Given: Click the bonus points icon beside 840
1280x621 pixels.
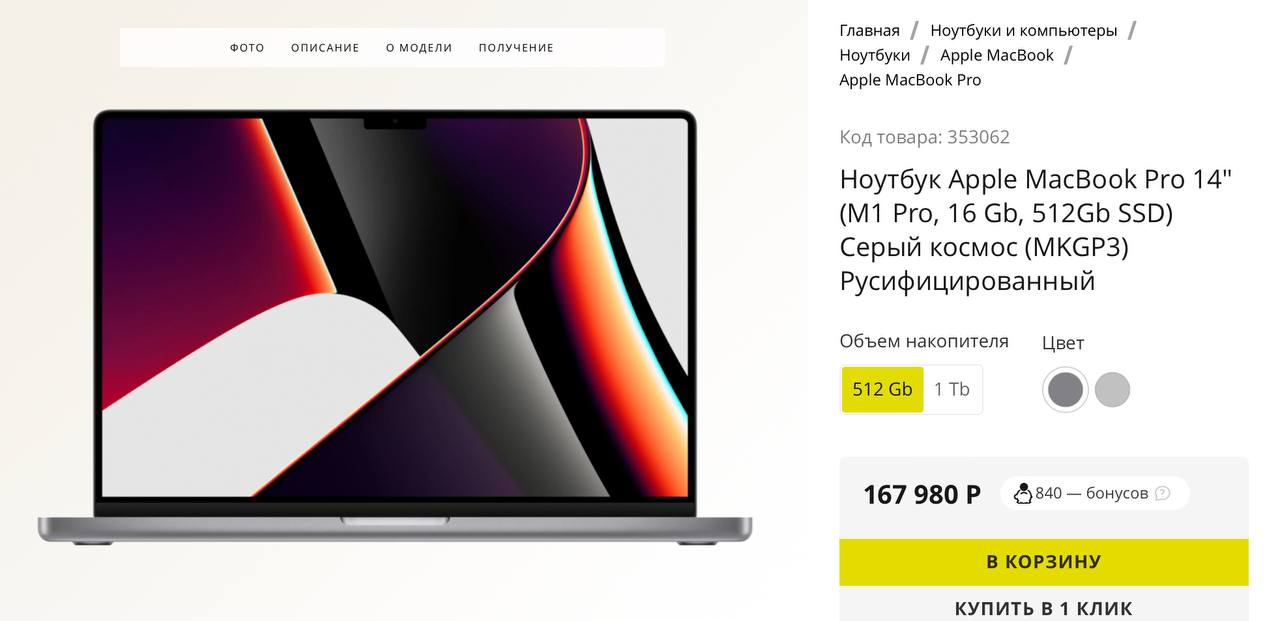Looking at the screenshot, I should 1023,493.
